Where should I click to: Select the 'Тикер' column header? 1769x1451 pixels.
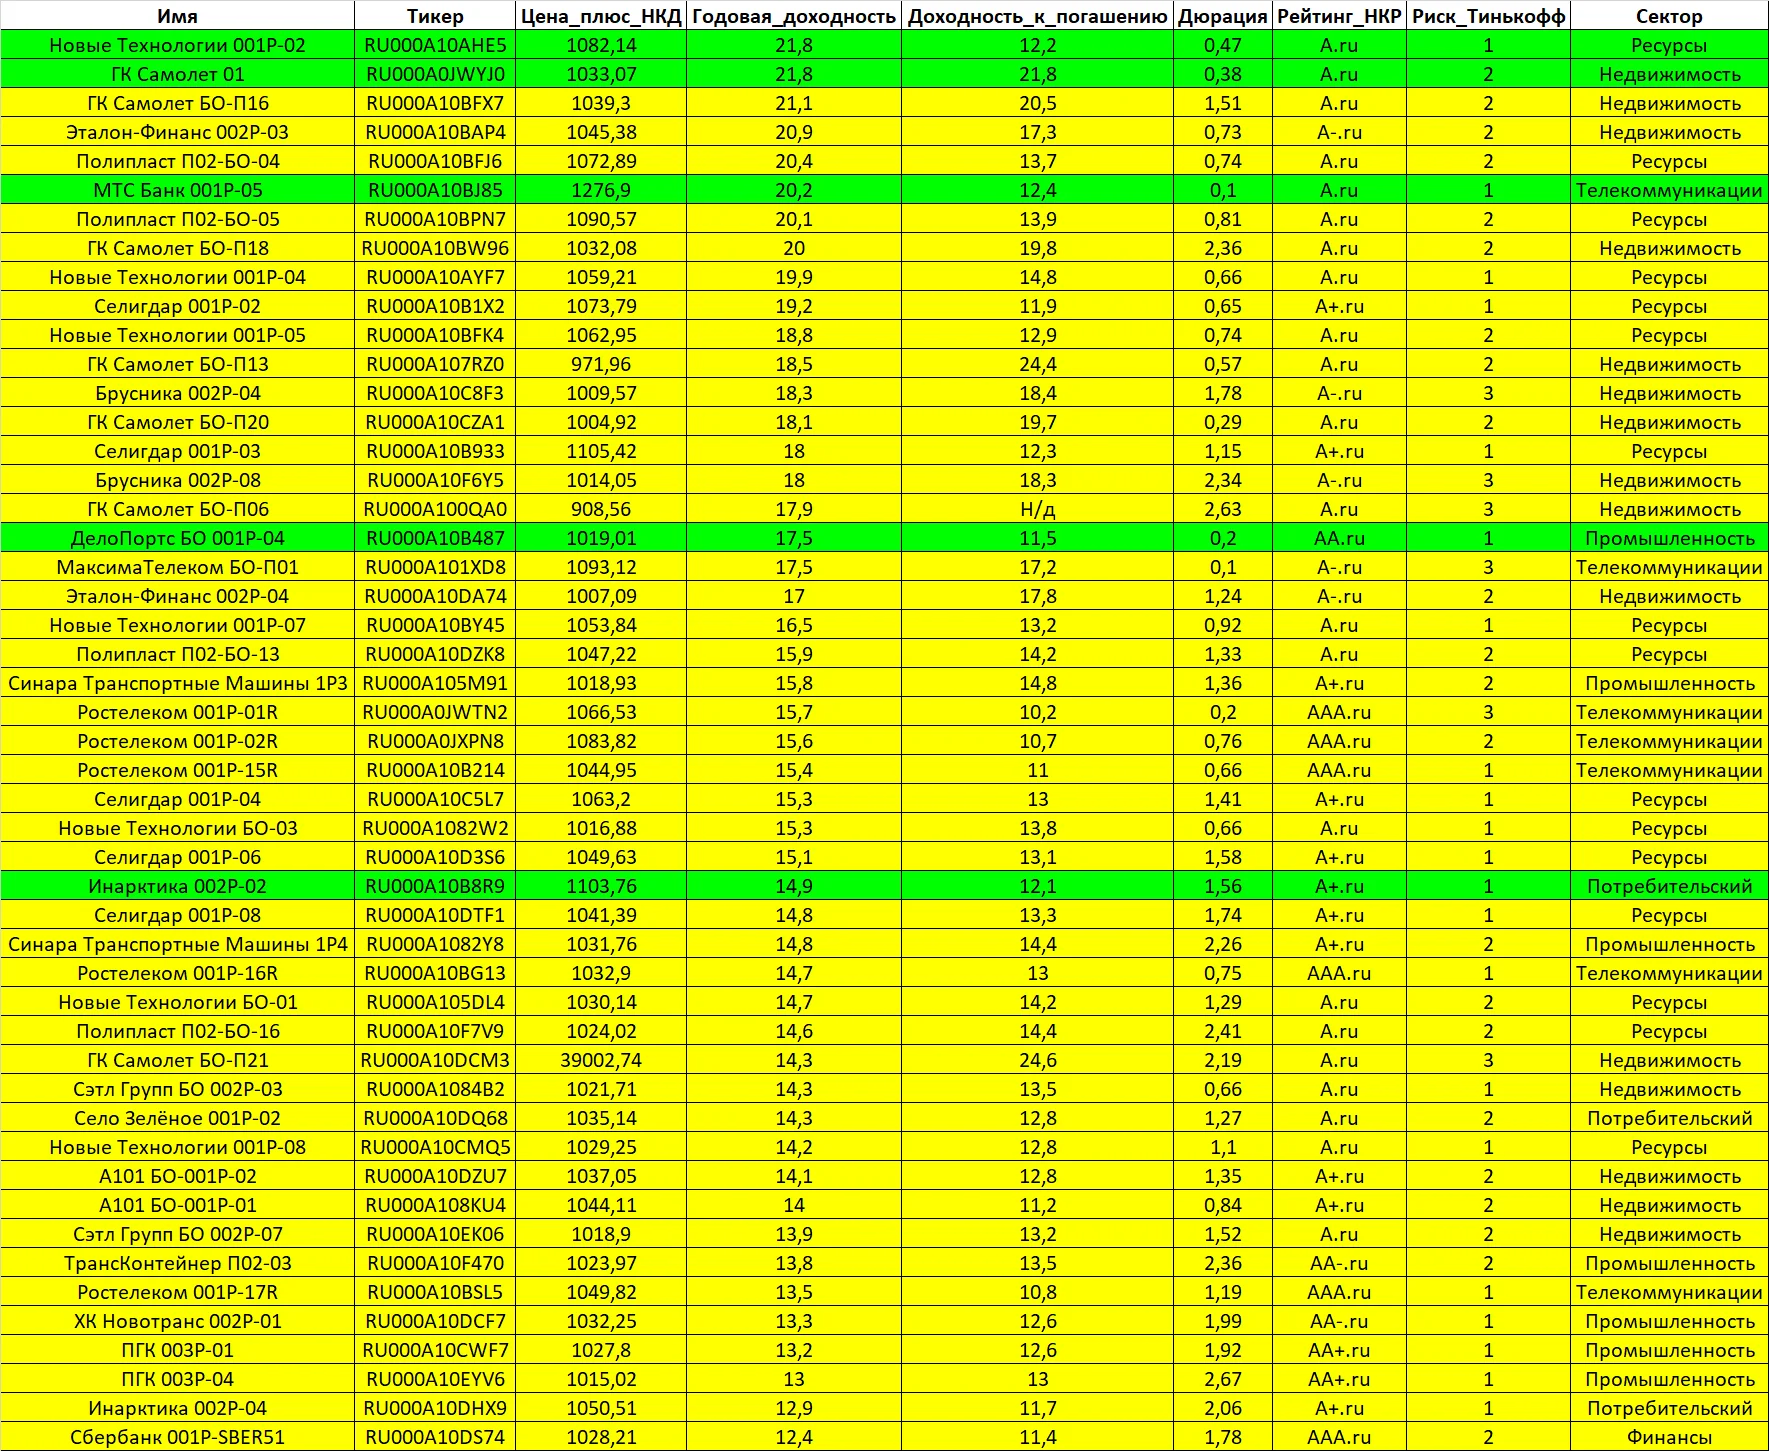pos(436,16)
